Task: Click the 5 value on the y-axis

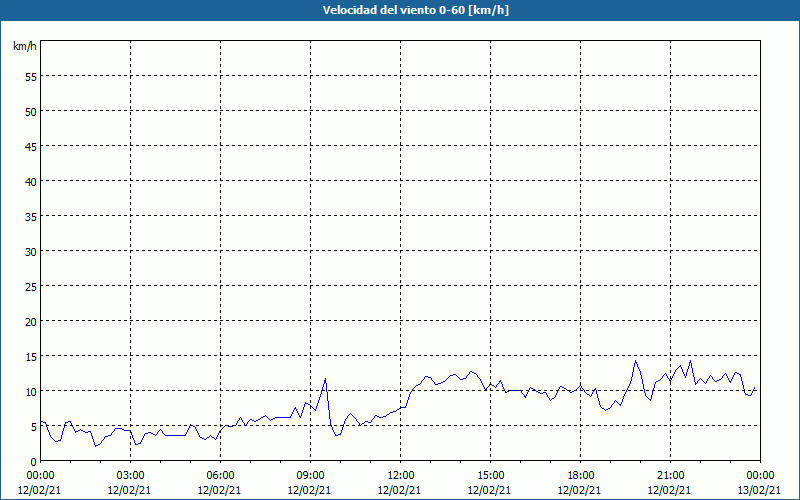Action: (34, 427)
